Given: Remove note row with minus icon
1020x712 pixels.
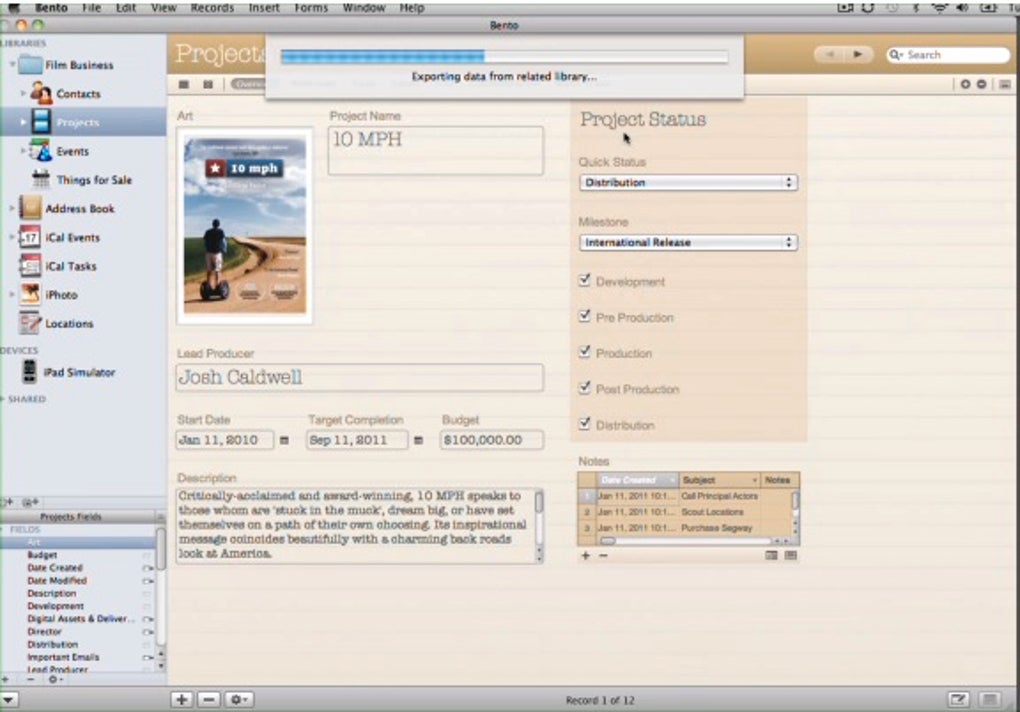Looking at the screenshot, I should (603, 555).
